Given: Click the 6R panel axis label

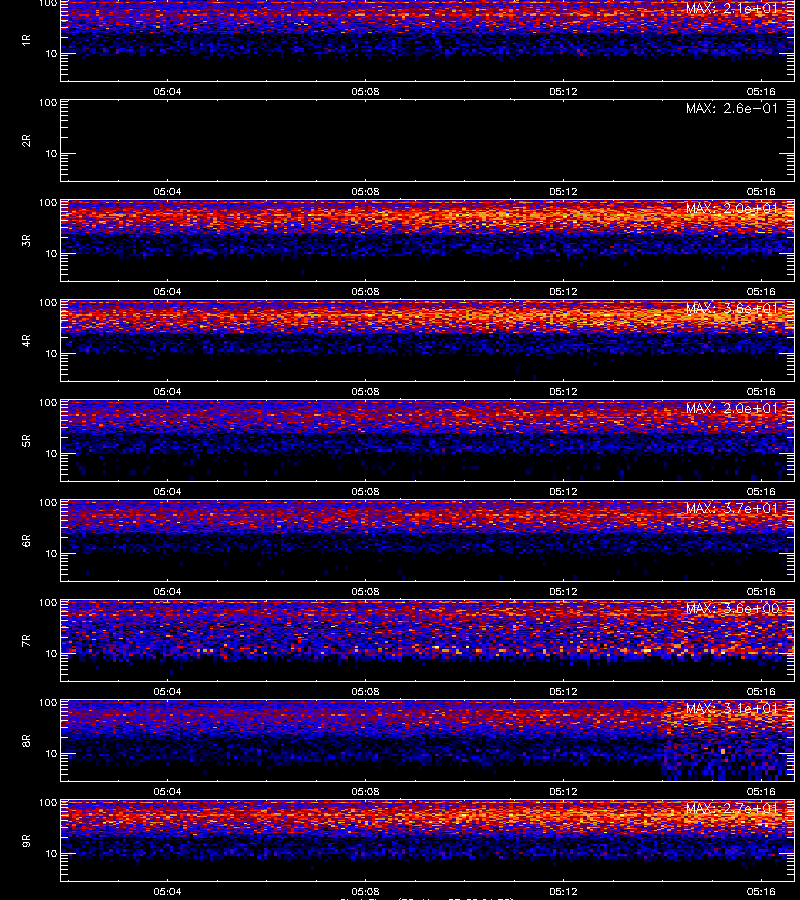Looking at the screenshot, I should (x=26, y=540).
